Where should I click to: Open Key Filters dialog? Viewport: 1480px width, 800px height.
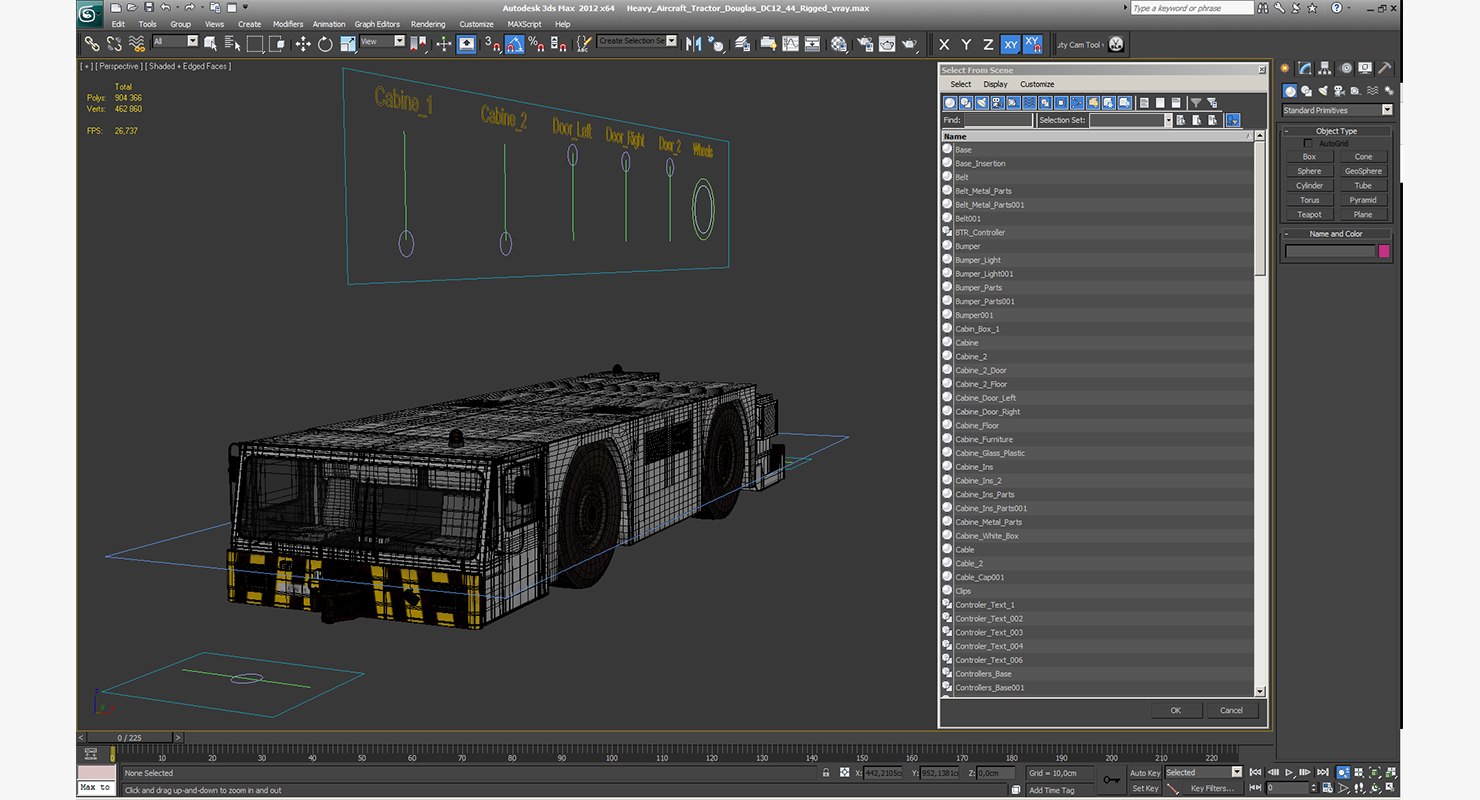pos(1212,788)
